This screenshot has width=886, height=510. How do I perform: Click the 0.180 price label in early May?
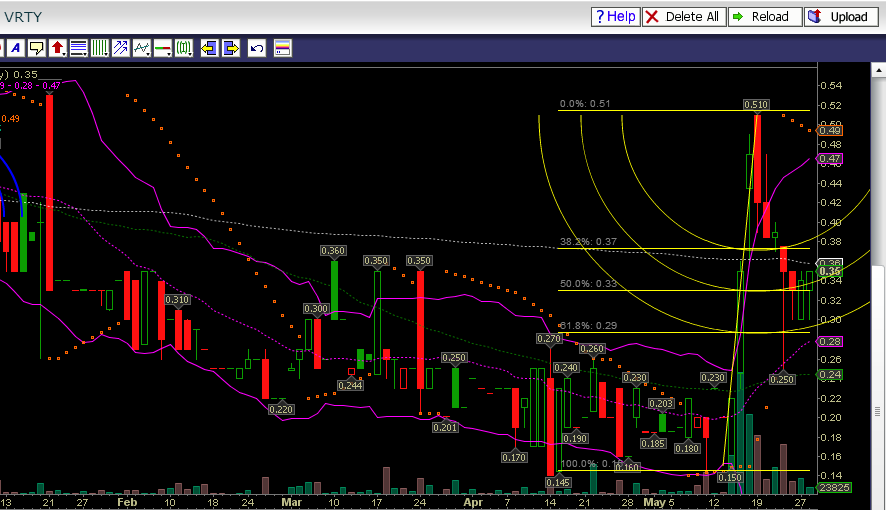pos(687,448)
